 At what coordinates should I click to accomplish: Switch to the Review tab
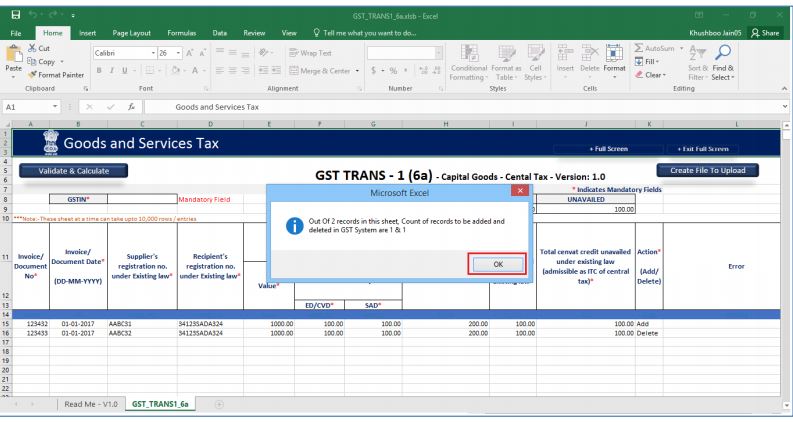pos(254,33)
